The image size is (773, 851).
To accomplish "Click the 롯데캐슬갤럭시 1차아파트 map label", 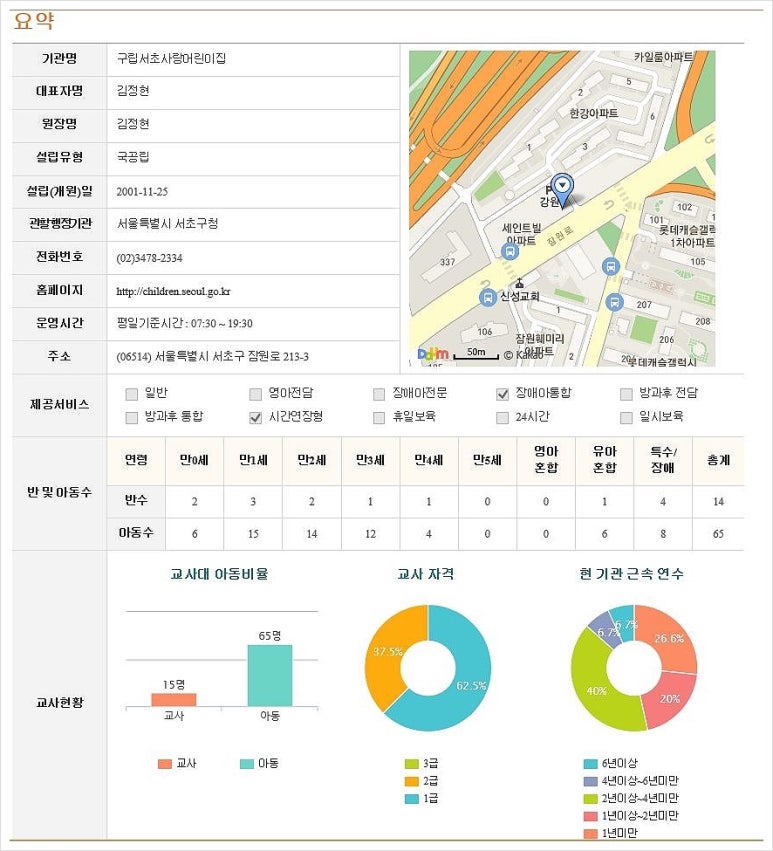I will pyautogui.click(x=687, y=236).
